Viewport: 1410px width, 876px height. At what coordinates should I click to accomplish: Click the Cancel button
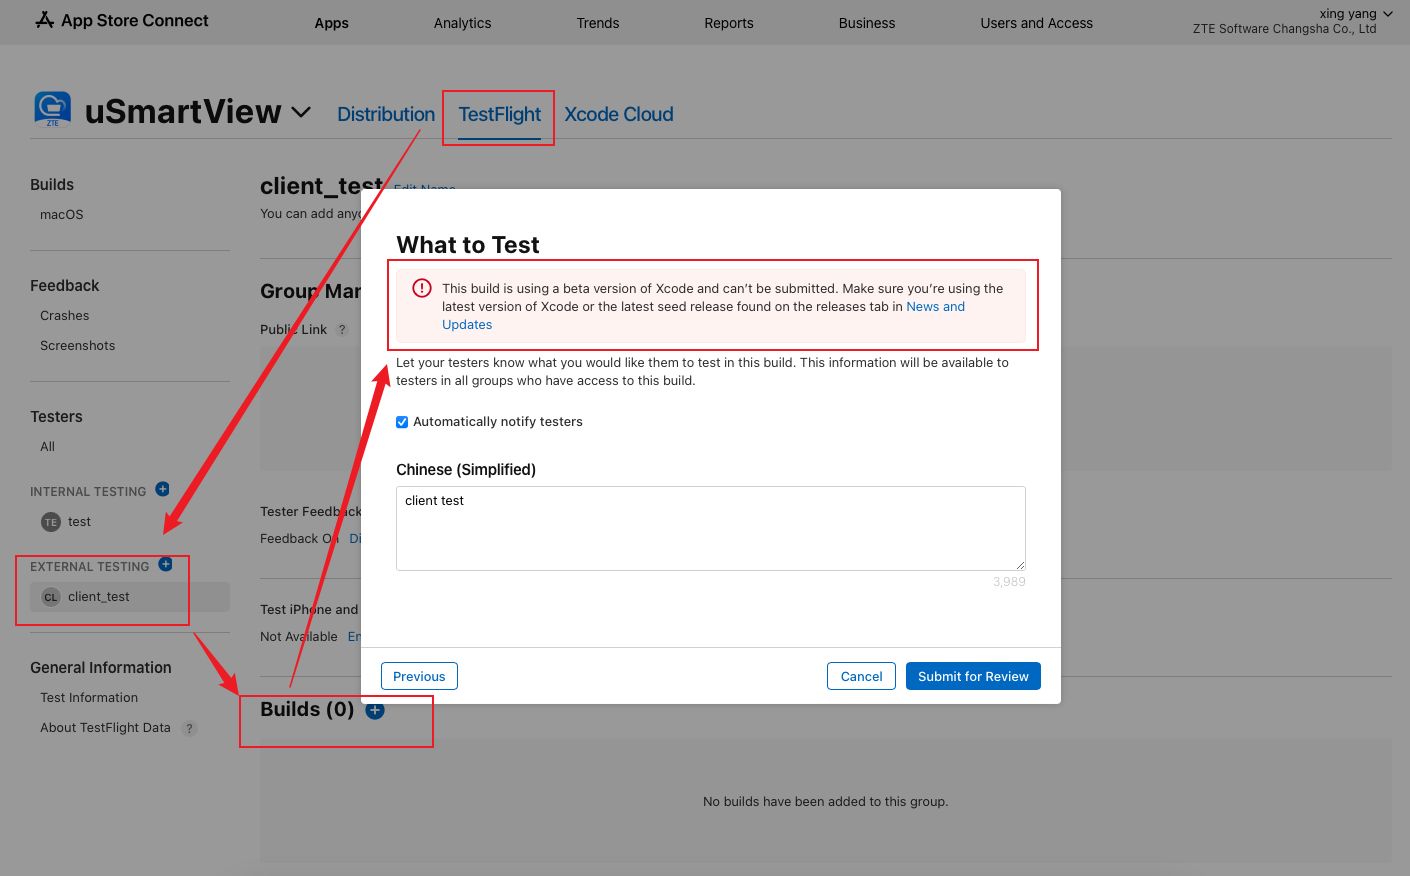(861, 676)
